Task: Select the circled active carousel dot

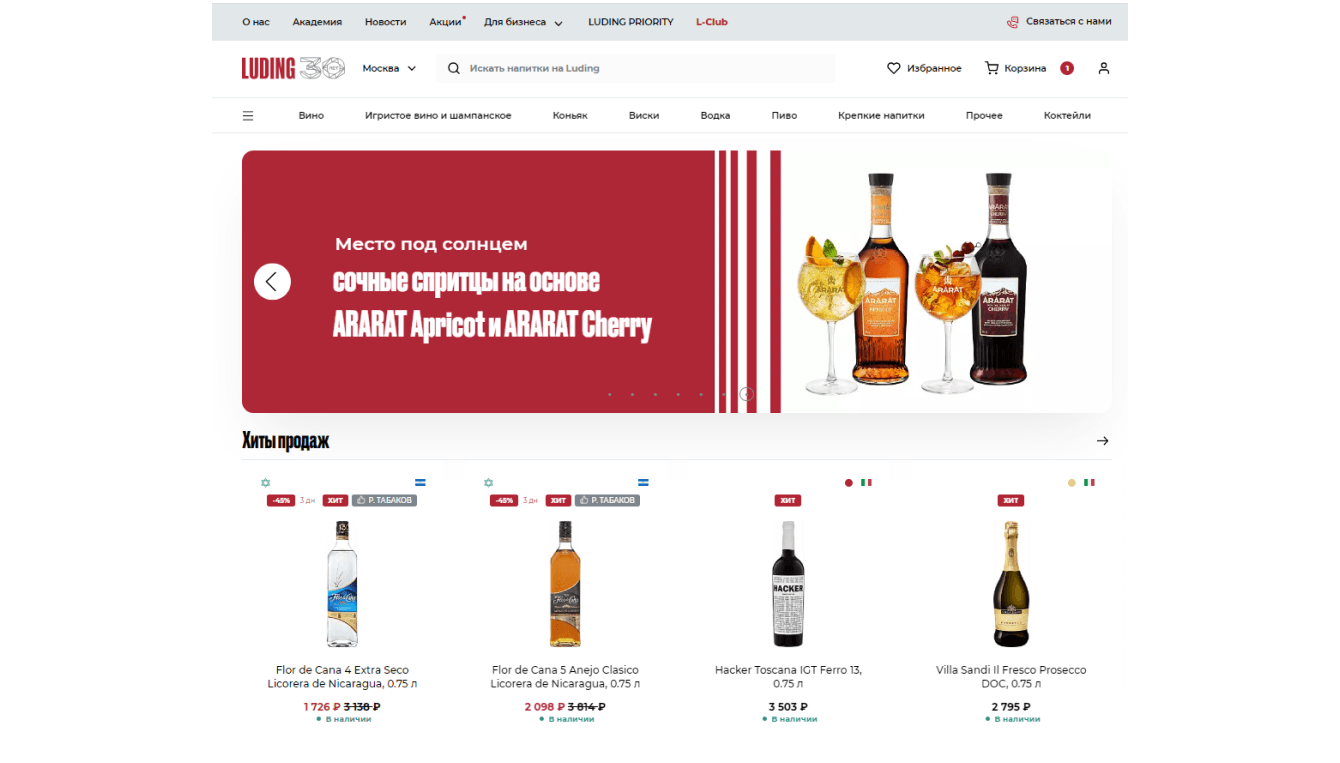Action: [x=747, y=394]
